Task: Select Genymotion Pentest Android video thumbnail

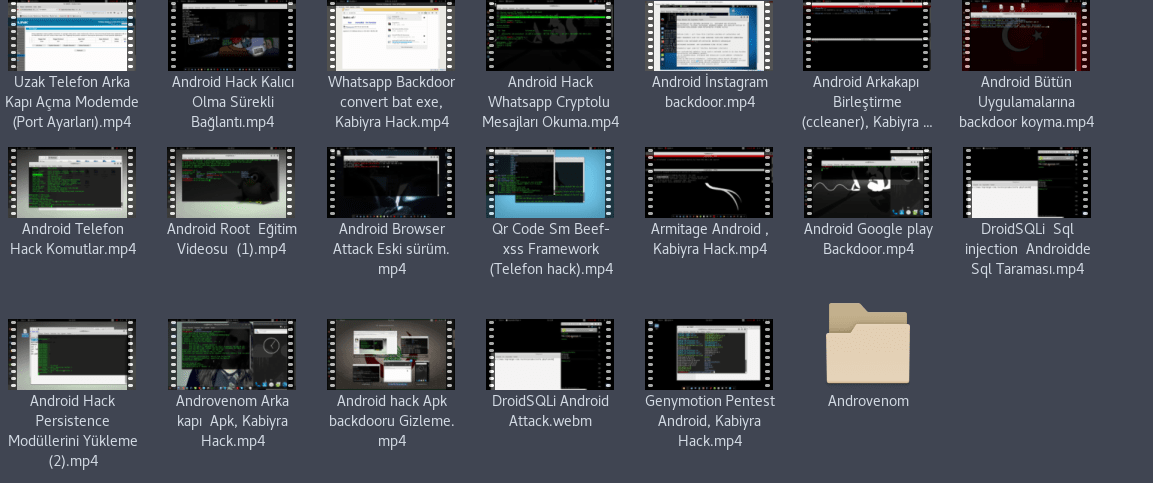Action: coord(709,354)
